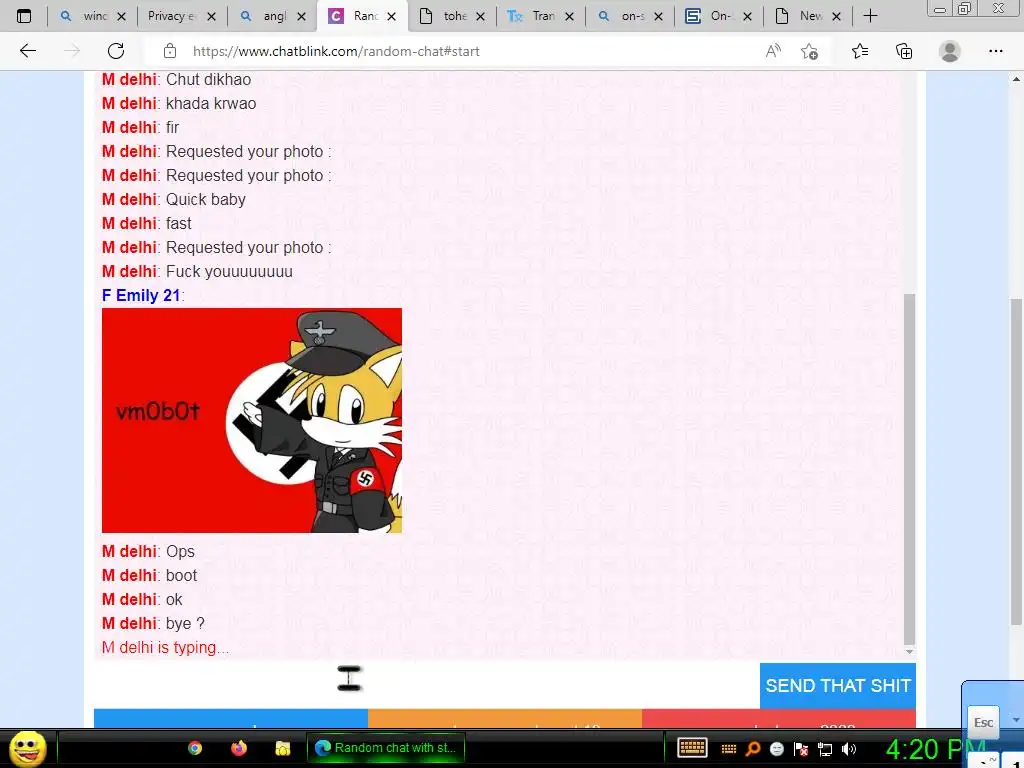Open the smiley Start button
This screenshot has width=1024, height=768.
tap(27, 748)
